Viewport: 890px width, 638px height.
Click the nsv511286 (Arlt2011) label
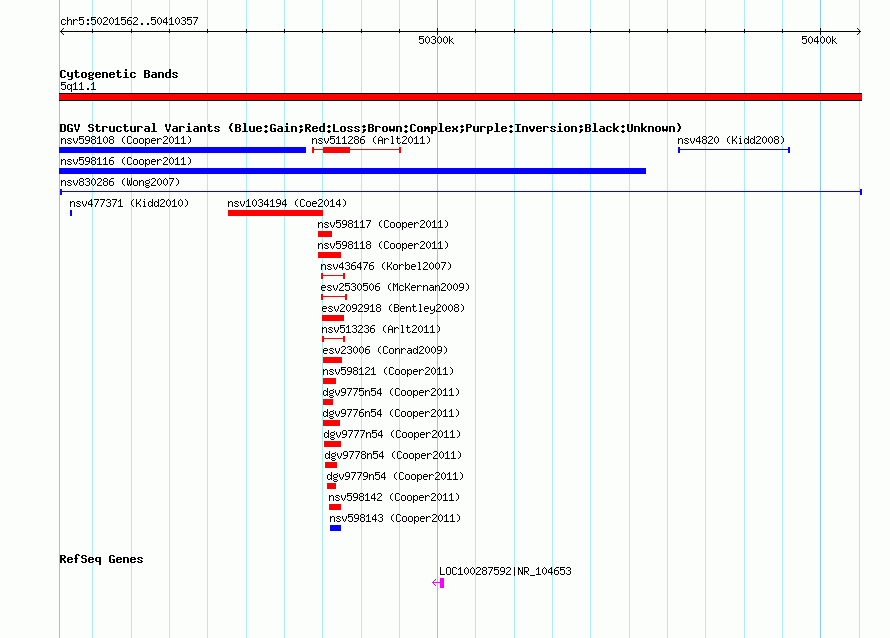pos(371,140)
